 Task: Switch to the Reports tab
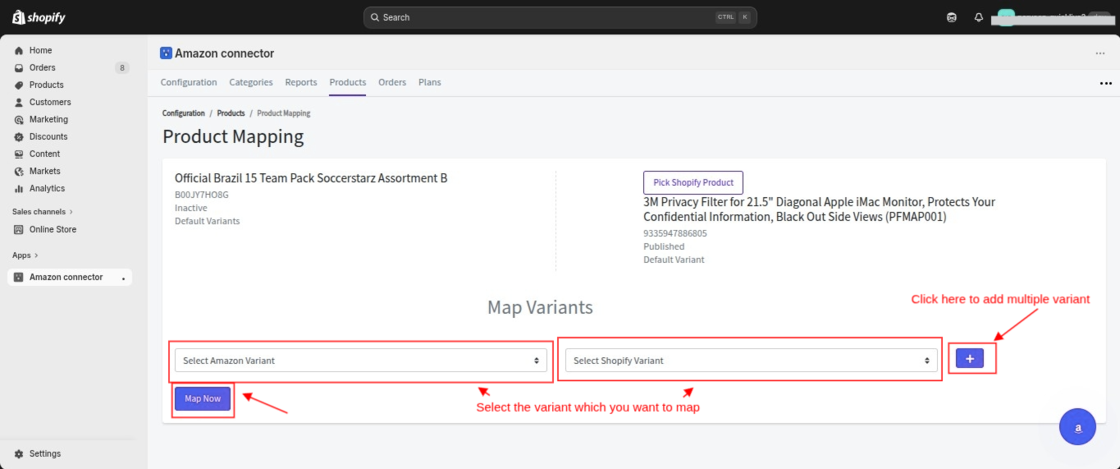click(301, 82)
